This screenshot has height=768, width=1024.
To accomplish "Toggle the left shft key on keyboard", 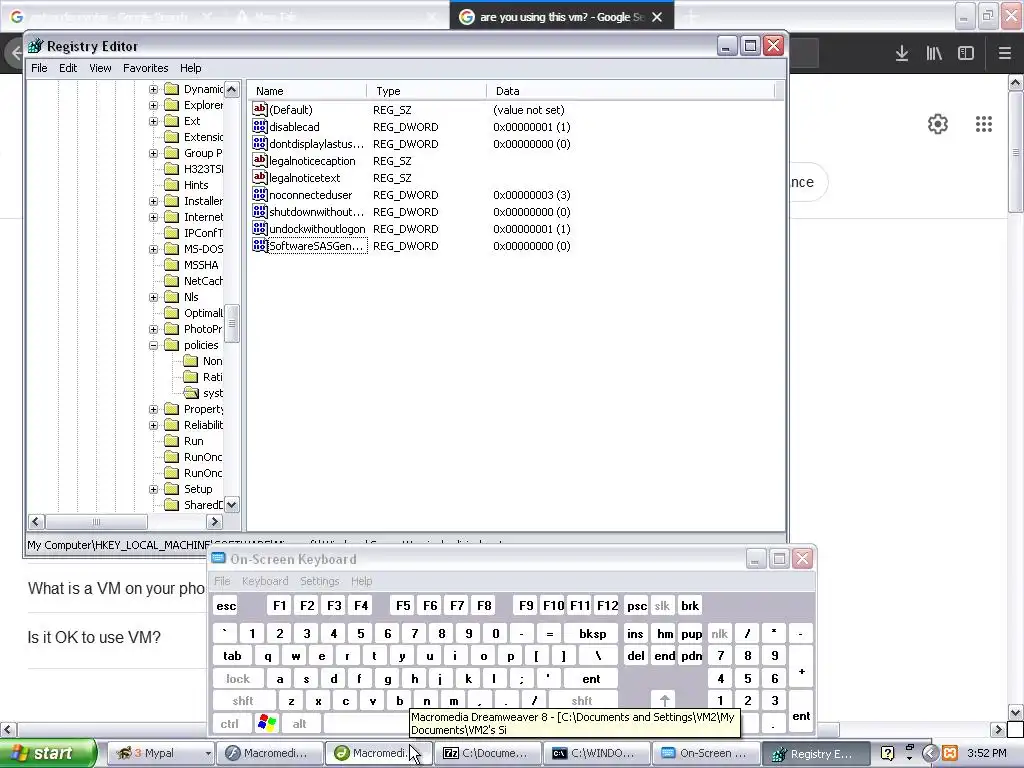I will [x=244, y=701].
